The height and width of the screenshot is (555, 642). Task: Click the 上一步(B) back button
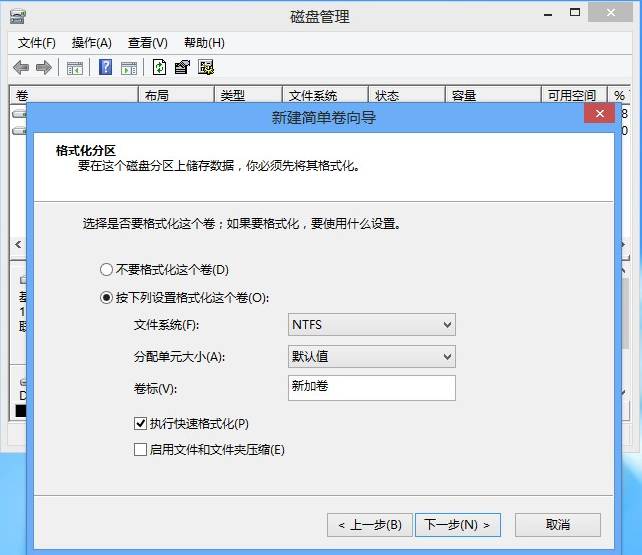click(x=370, y=525)
